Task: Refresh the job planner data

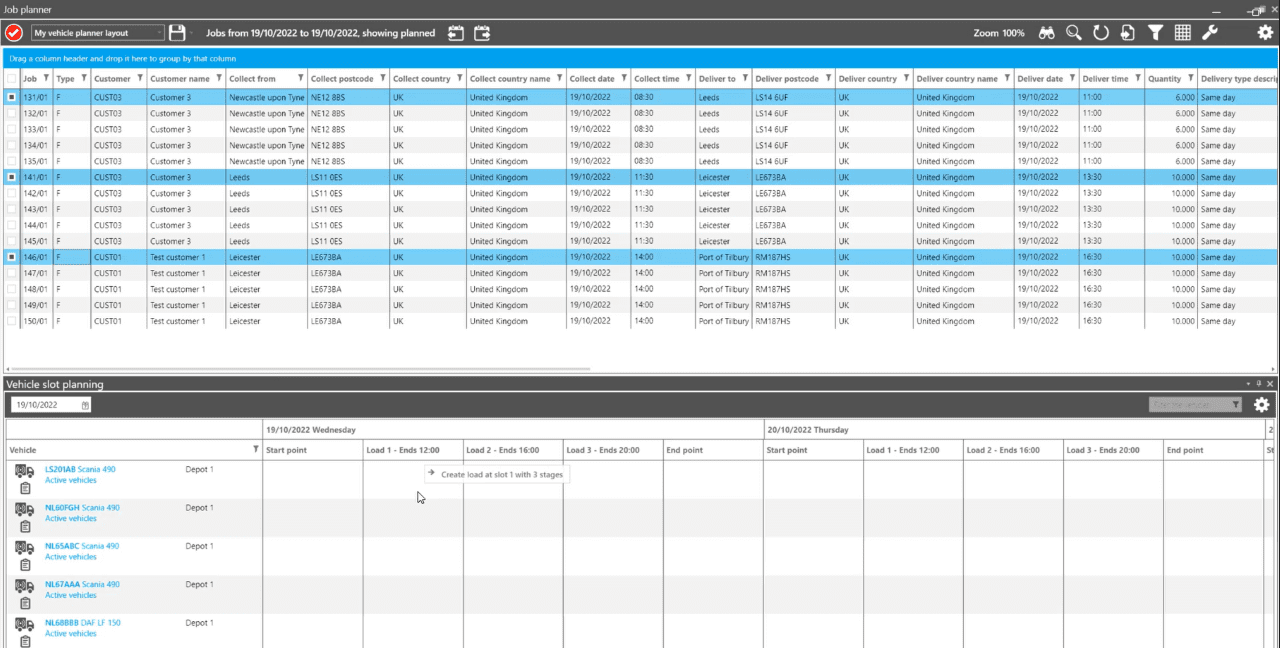Action: pos(1100,33)
